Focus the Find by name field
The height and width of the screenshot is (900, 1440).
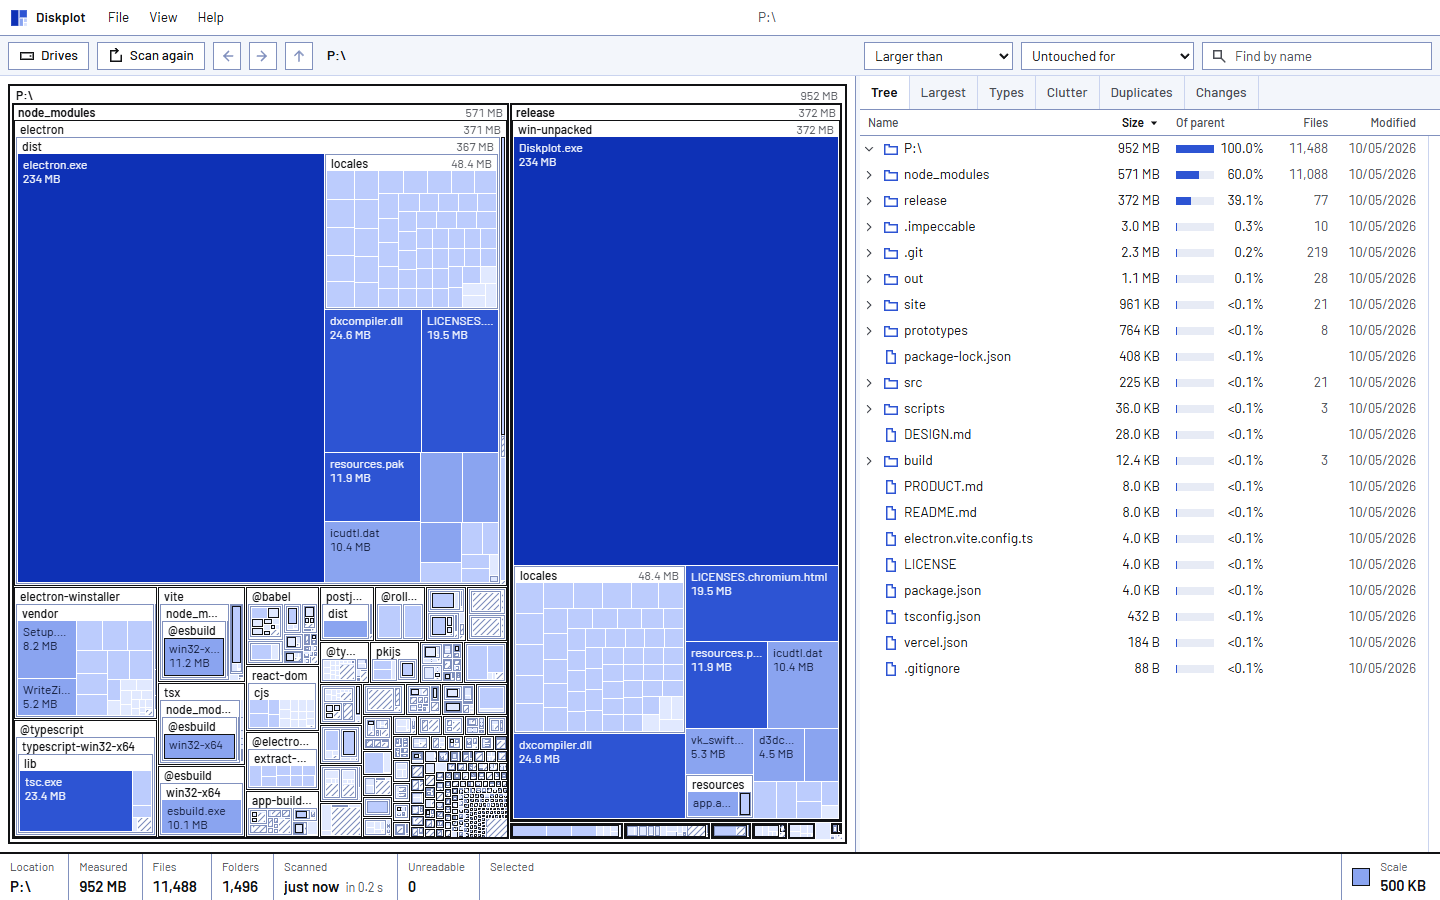click(1317, 56)
